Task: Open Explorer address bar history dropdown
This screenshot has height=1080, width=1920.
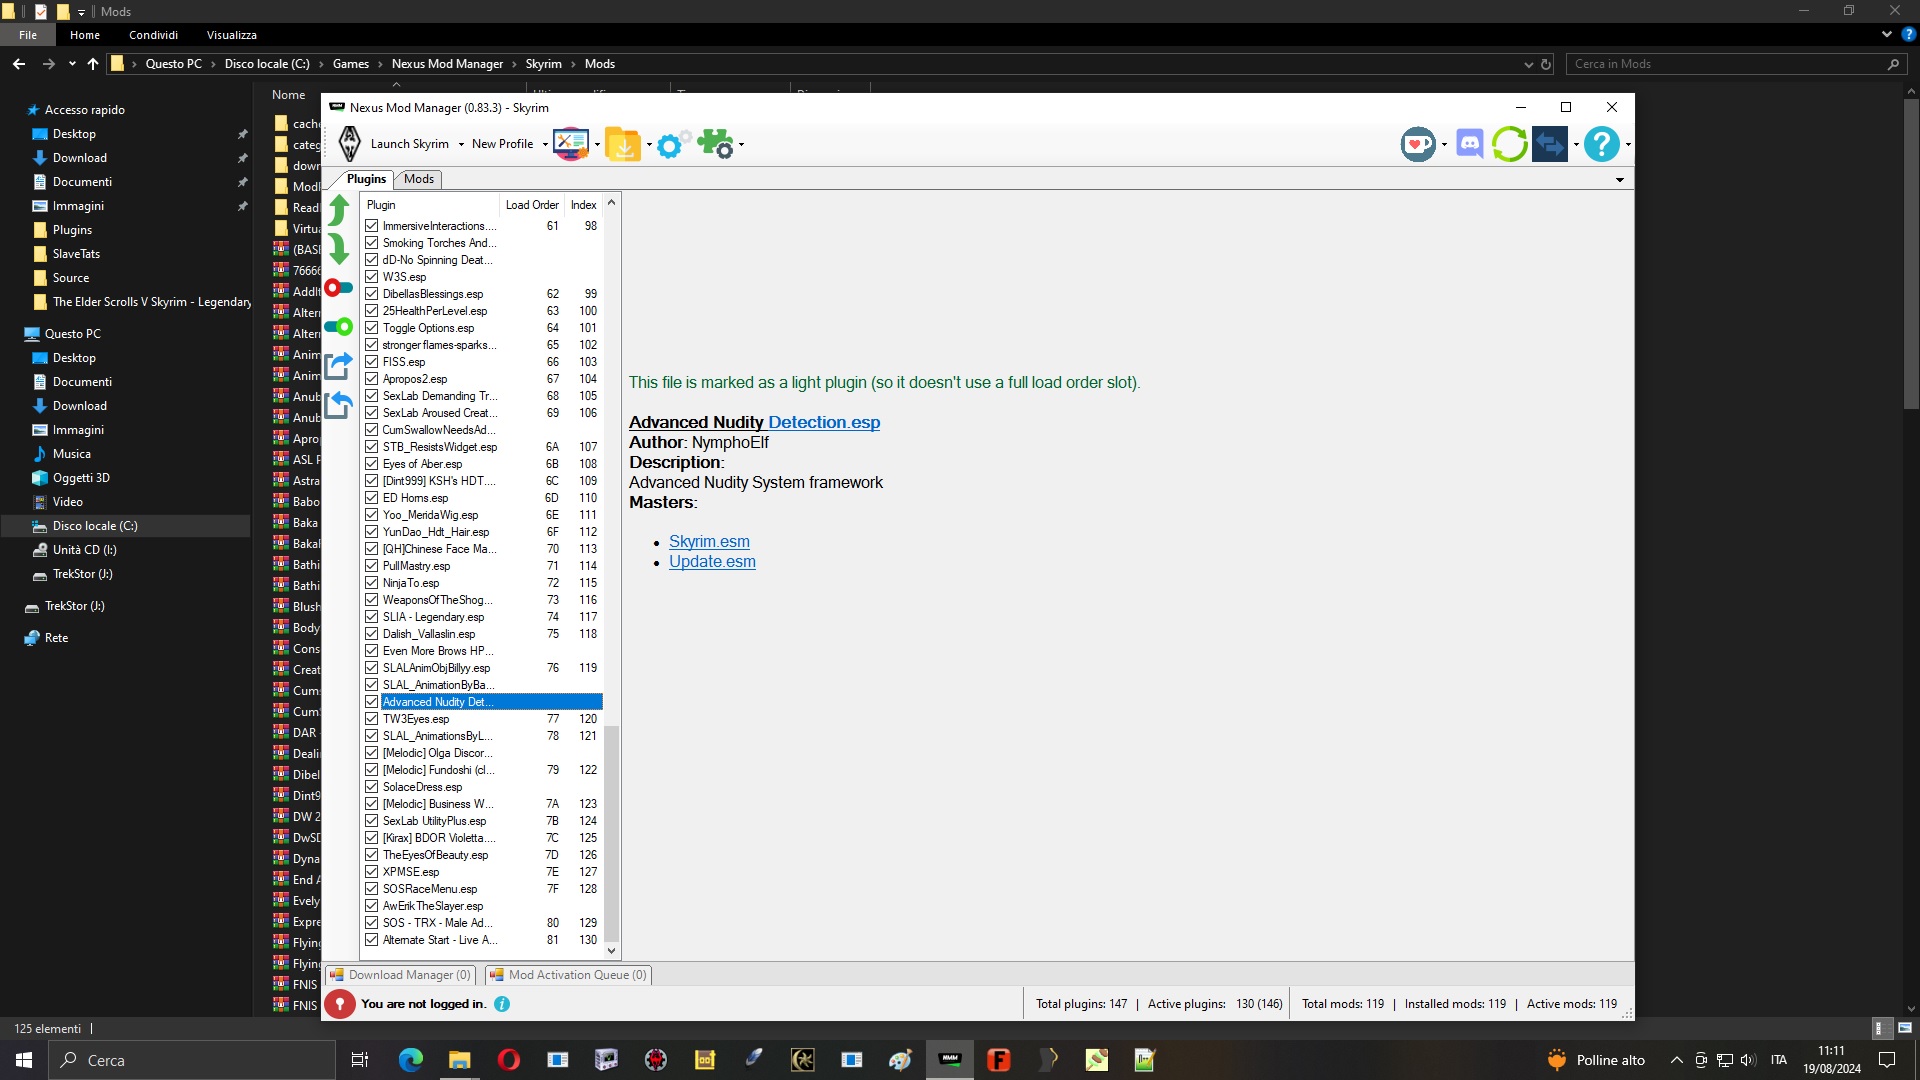Action: 1528,64
